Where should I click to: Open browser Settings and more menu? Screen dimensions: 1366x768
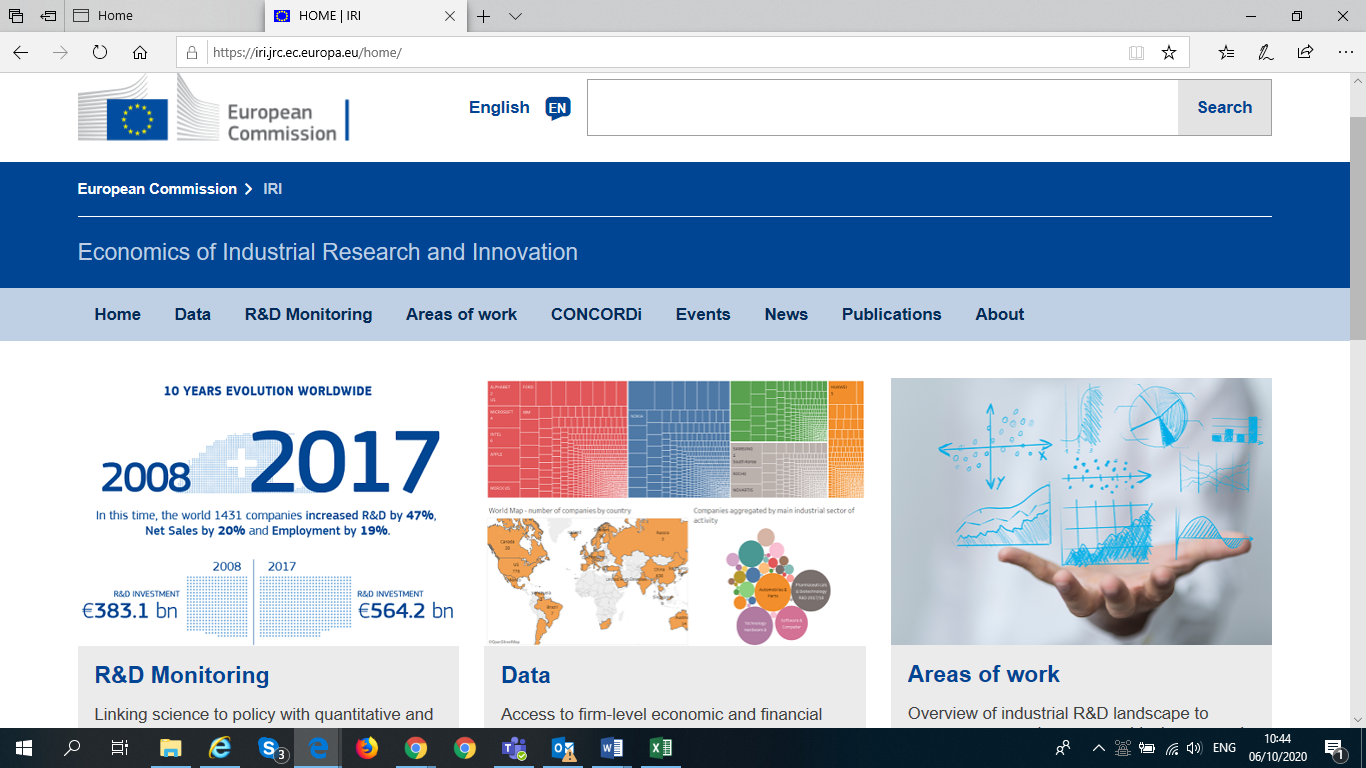tap(1343, 52)
